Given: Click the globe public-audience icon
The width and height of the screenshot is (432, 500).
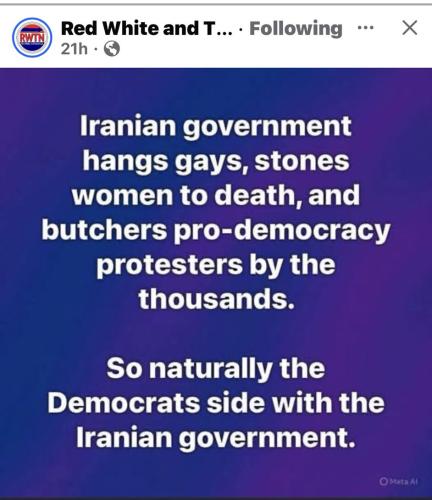Looking at the screenshot, I should (x=112, y=49).
